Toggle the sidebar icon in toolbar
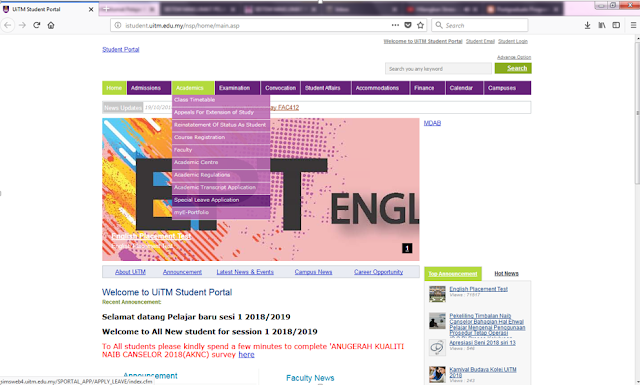The width and height of the screenshot is (640, 385). [616, 25]
